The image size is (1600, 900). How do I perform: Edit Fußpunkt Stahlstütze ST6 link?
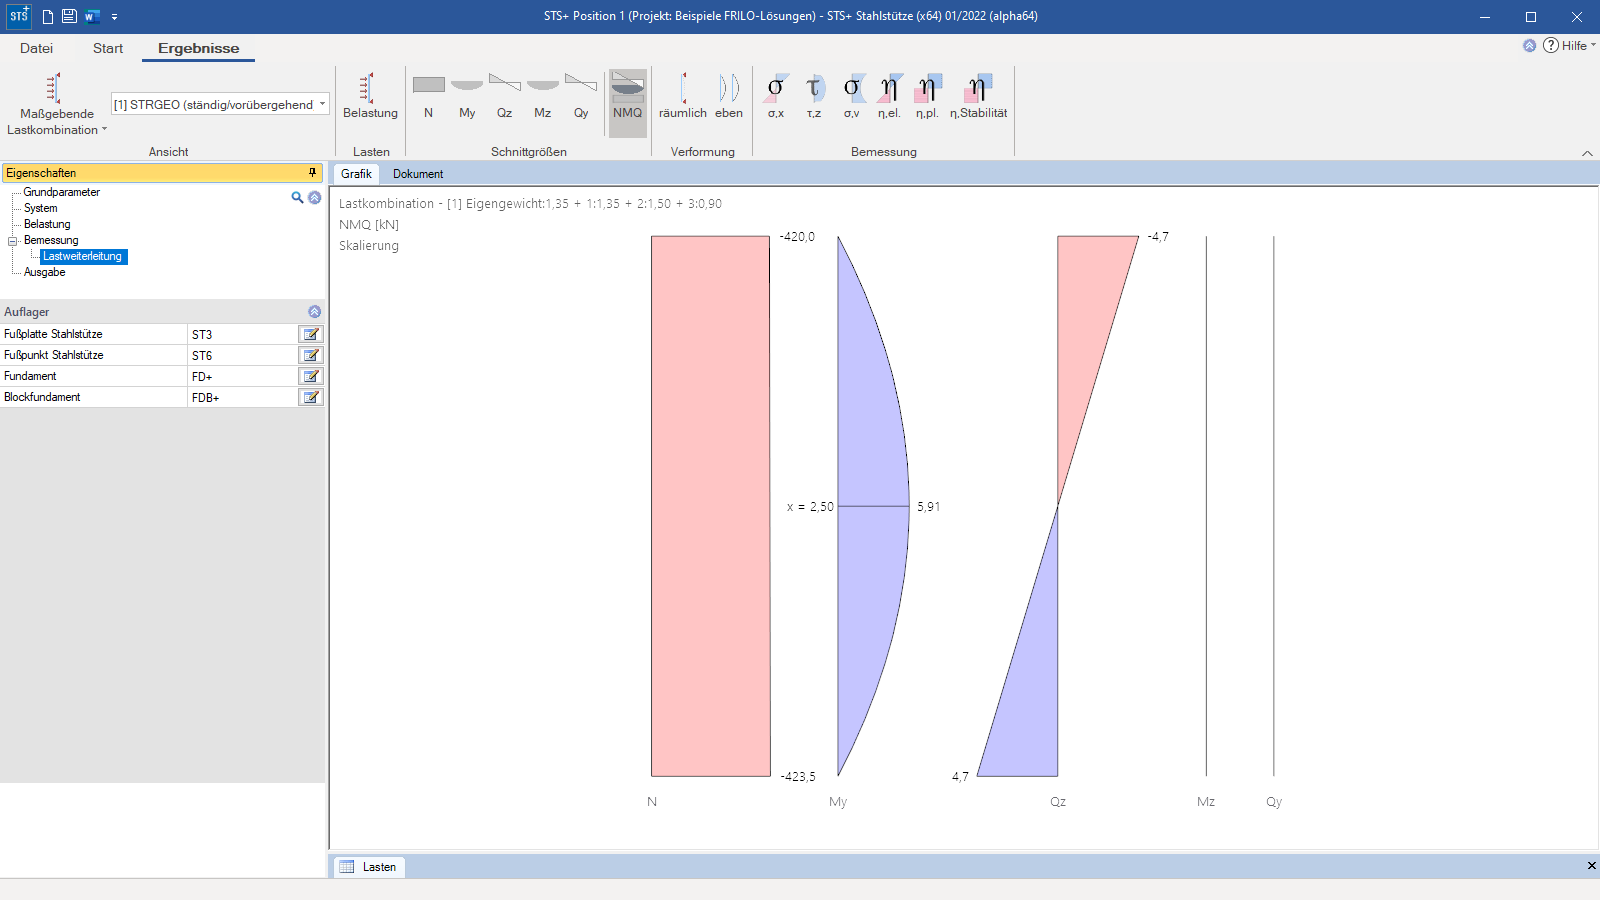[311, 355]
